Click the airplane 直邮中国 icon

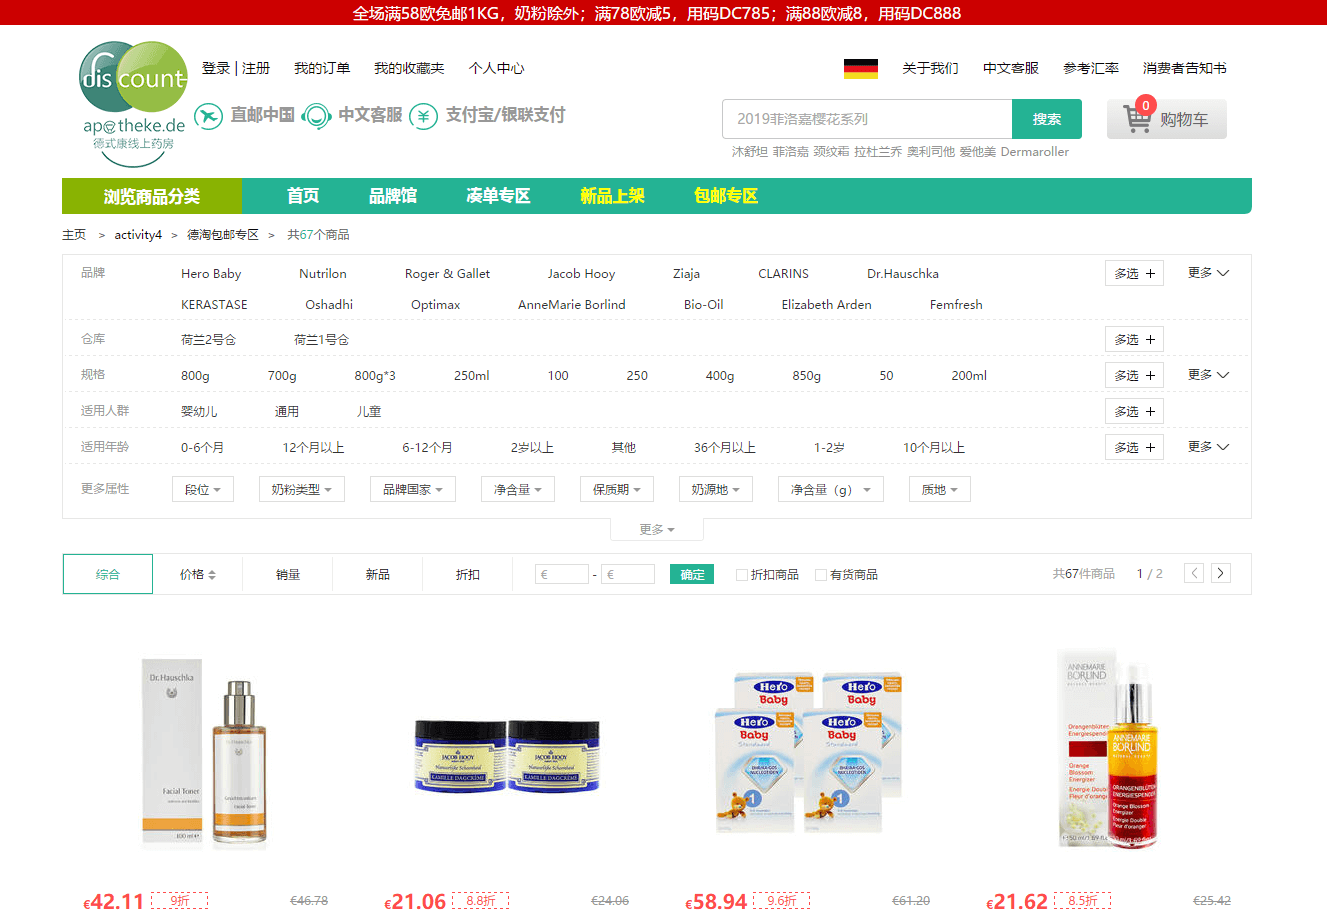point(208,116)
